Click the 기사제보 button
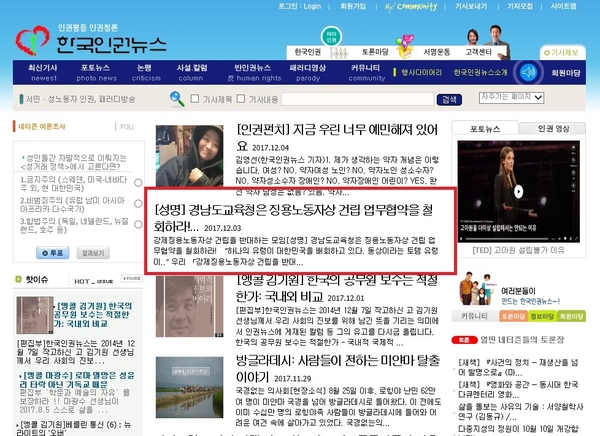Screen dimensions: 600x436 pos(561,52)
